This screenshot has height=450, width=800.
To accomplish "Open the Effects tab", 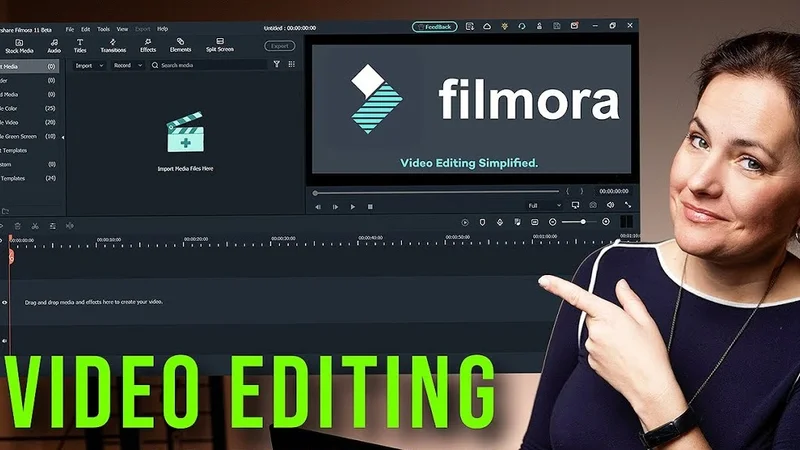I will (148, 46).
